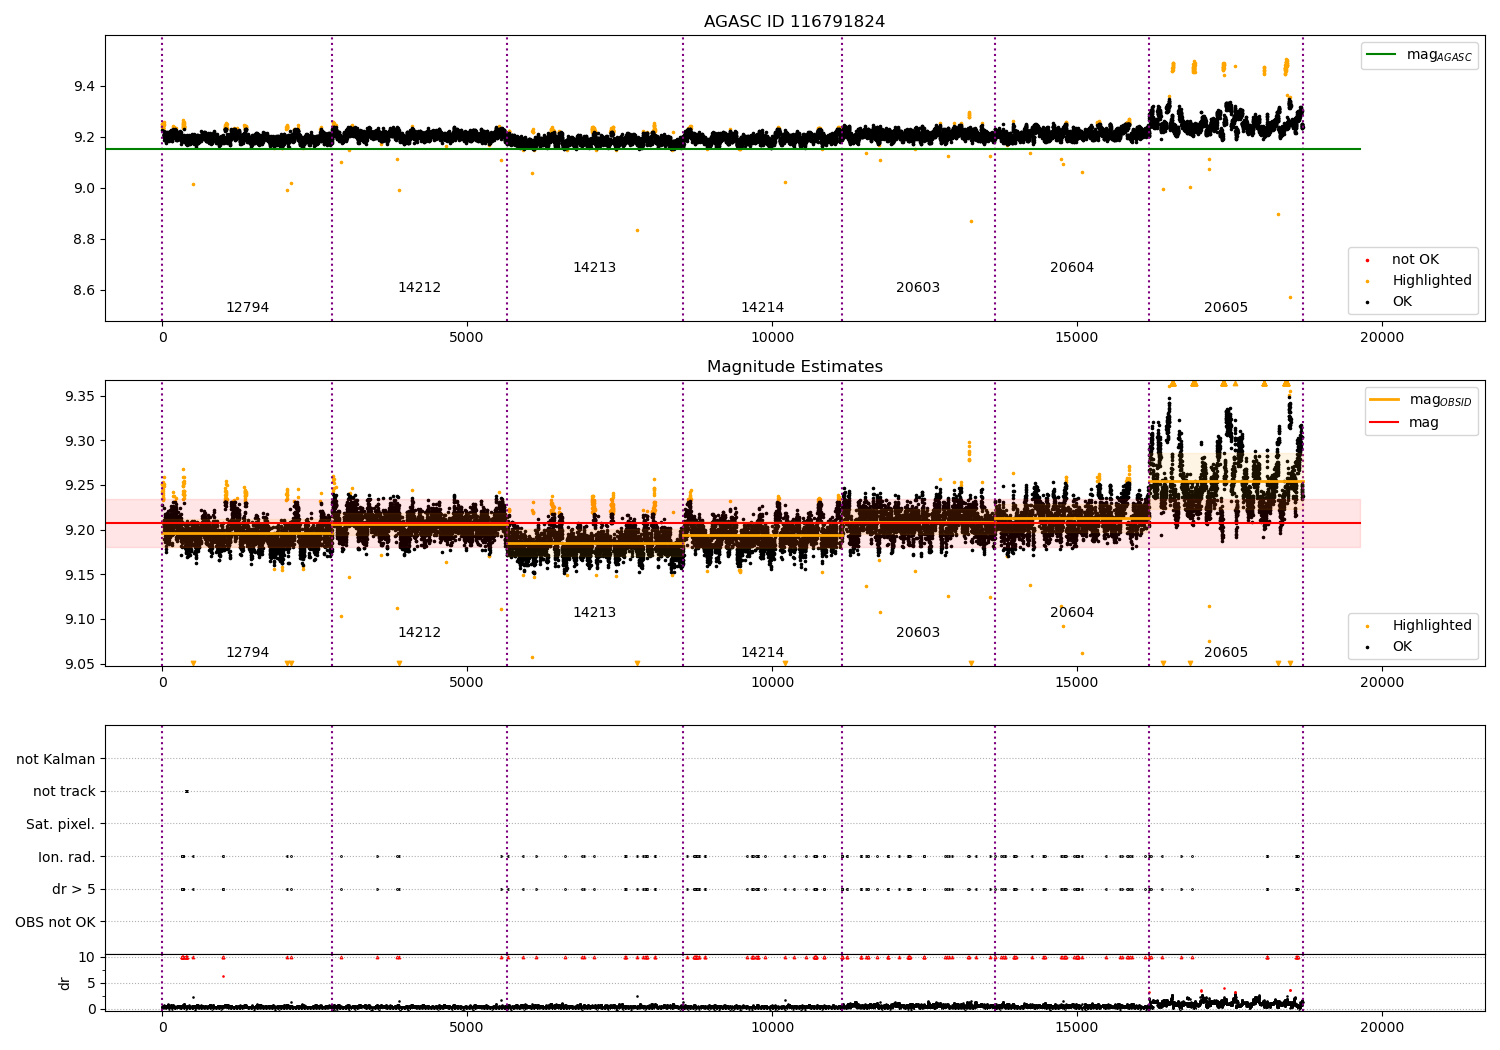Click the 'OBS not OK' axis label
The height and width of the screenshot is (1050, 1500).
56,923
